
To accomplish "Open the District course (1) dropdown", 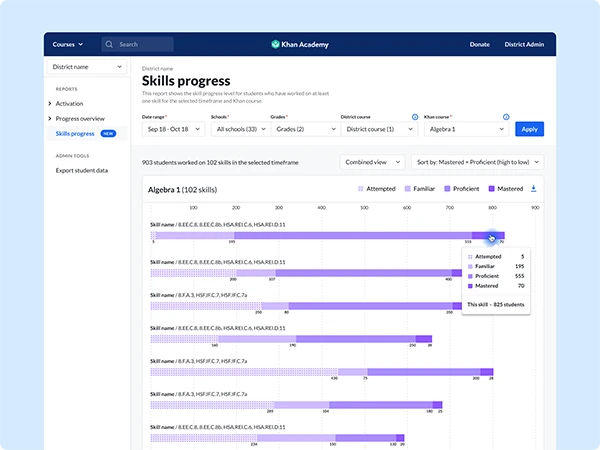I will click(x=379, y=129).
